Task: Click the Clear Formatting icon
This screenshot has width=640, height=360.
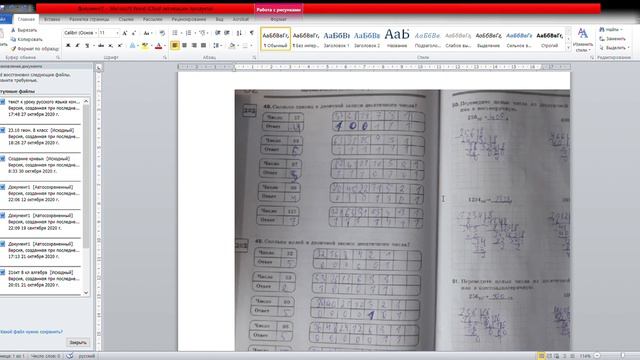Action: tap(162, 33)
